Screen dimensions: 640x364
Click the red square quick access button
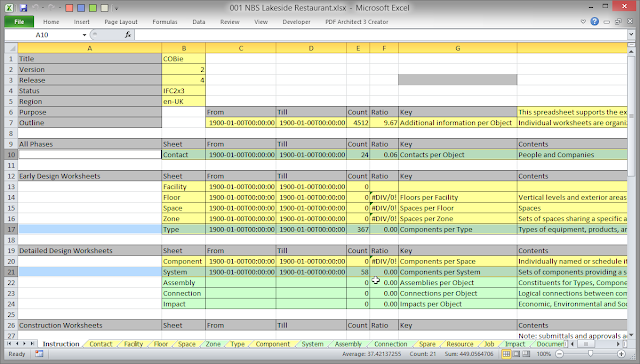69,8
